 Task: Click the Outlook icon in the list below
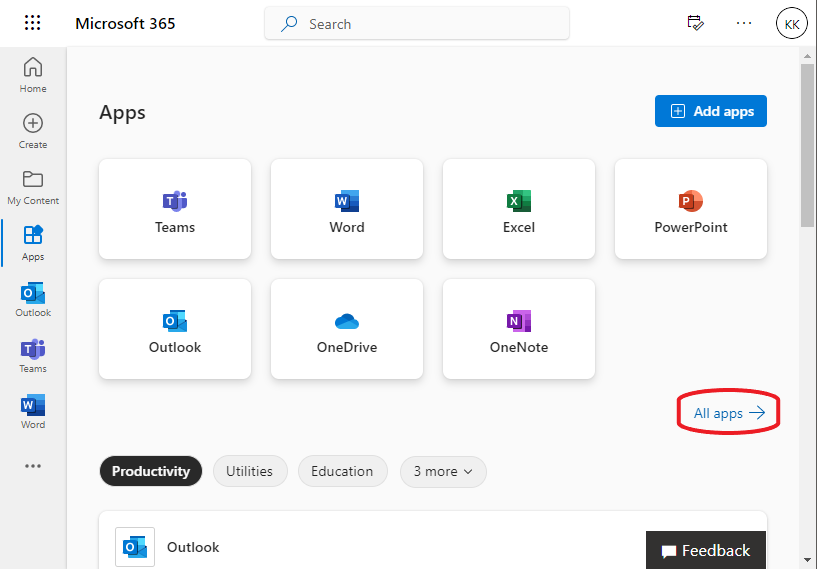click(135, 547)
